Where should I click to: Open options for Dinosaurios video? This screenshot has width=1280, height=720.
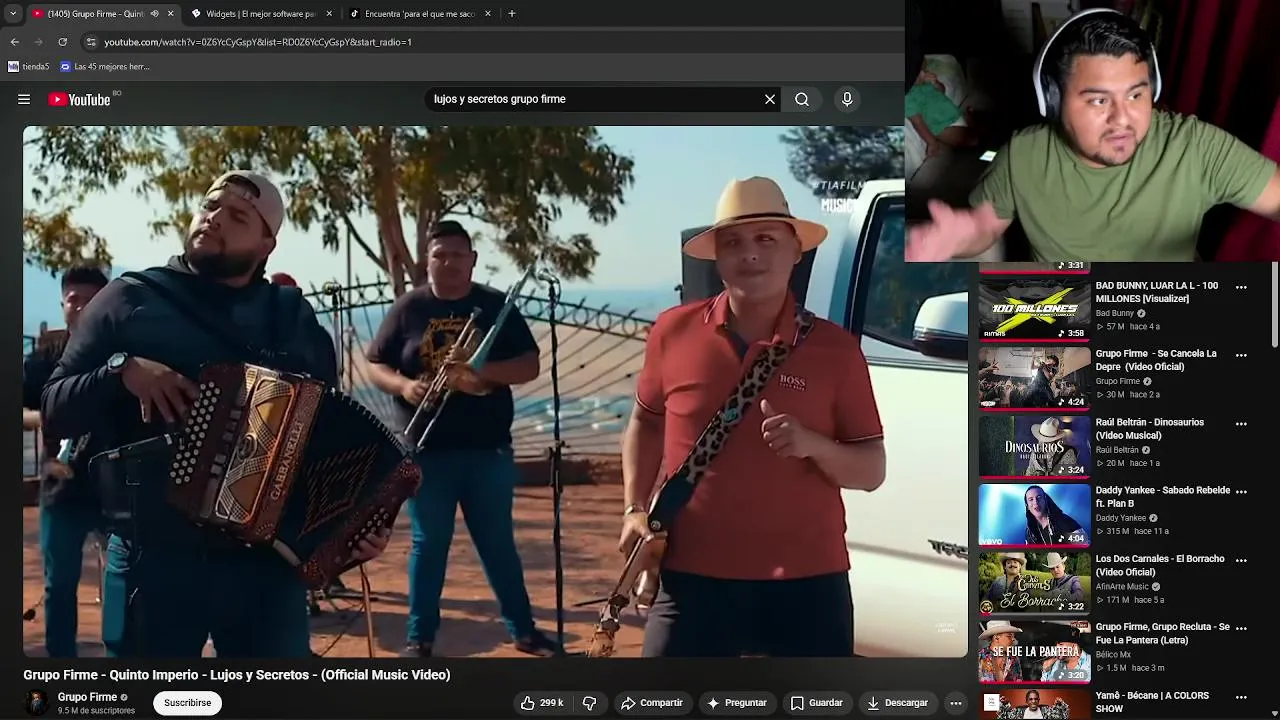(1241, 424)
